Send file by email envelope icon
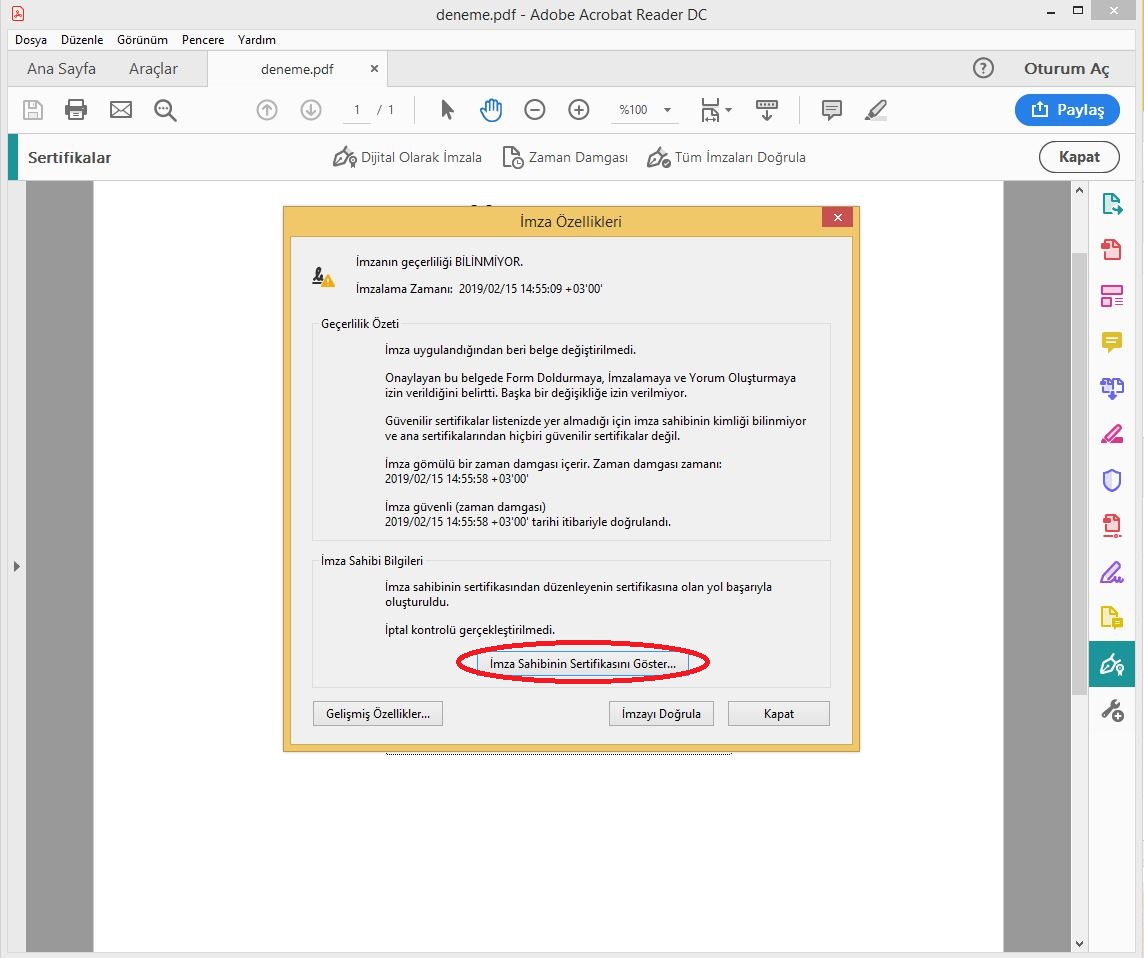 click(120, 110)
